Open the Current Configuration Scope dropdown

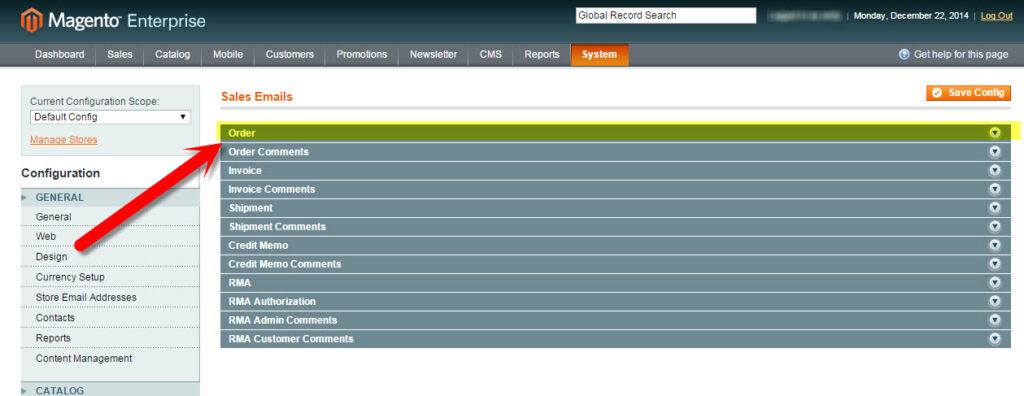pos(110,117)
